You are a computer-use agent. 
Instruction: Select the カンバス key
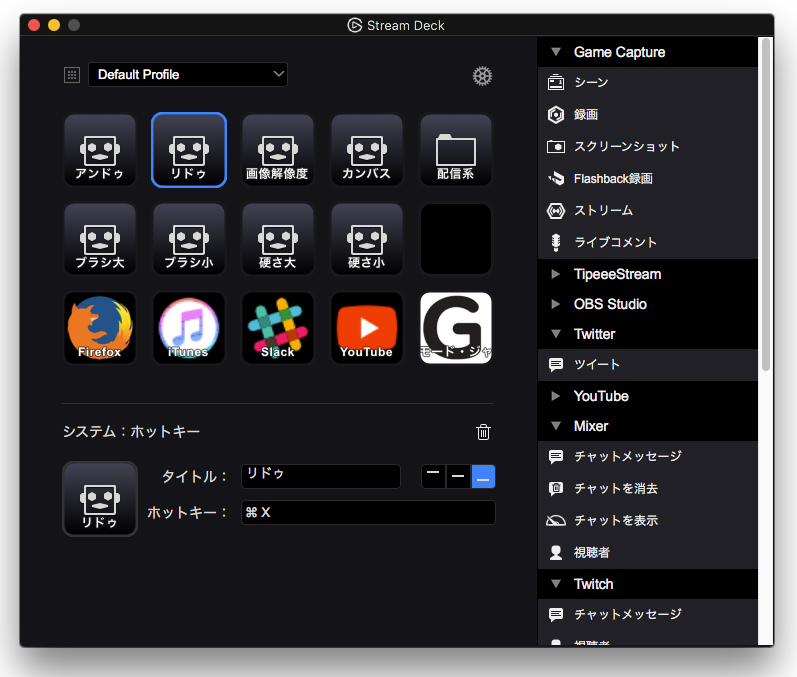click(366, 150)
